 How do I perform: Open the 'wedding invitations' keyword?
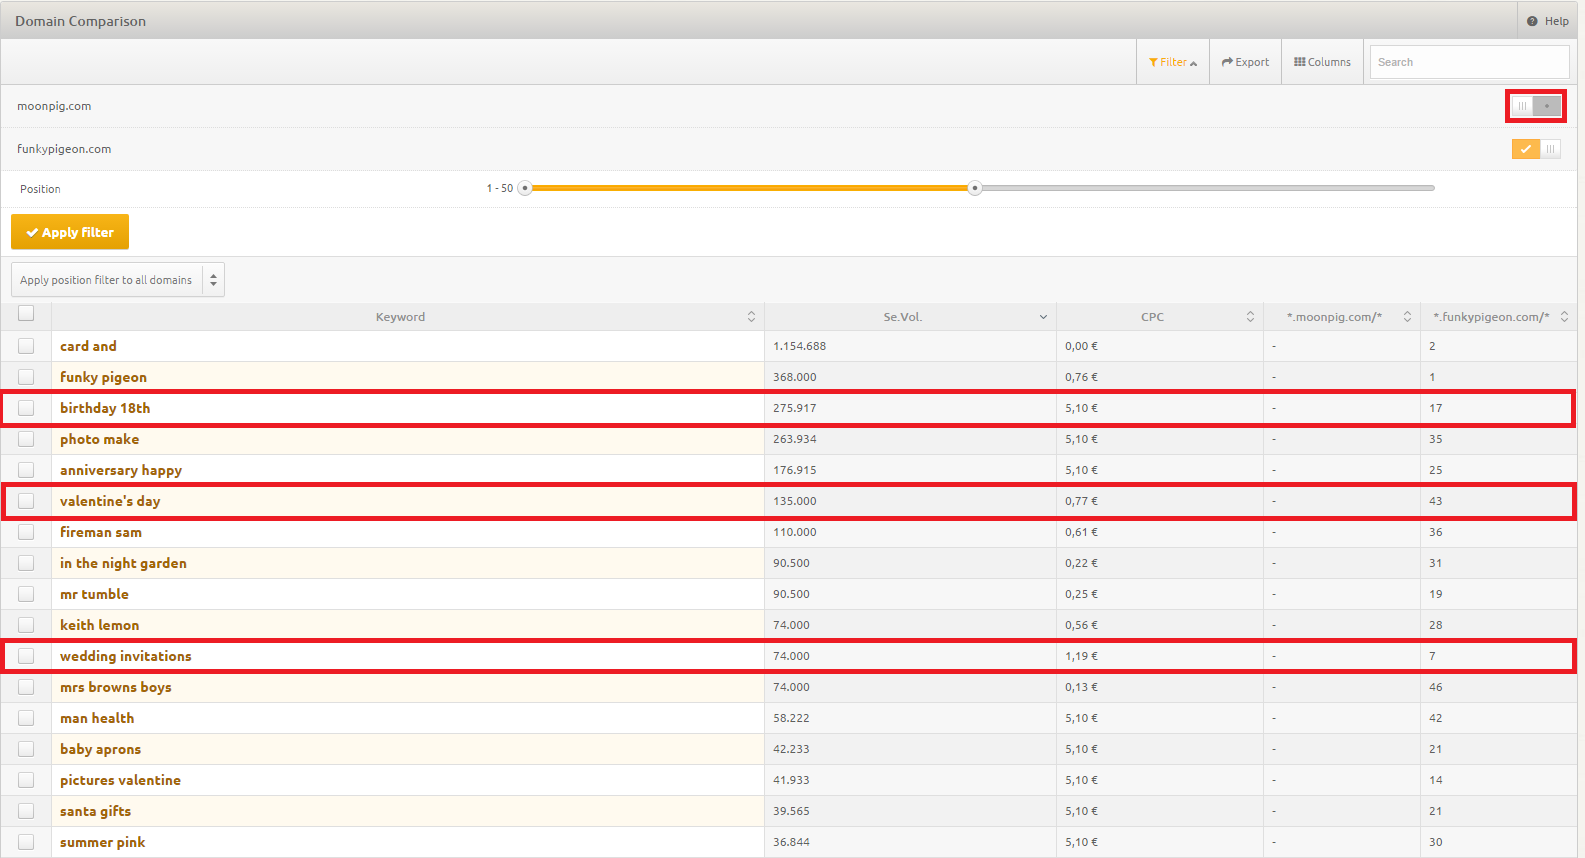tap(126, 656)
